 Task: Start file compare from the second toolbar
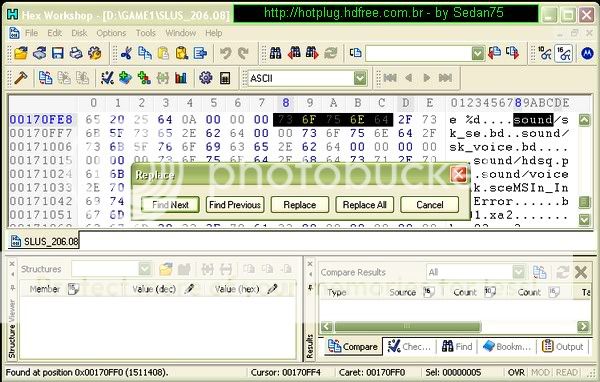coord(46,78)
